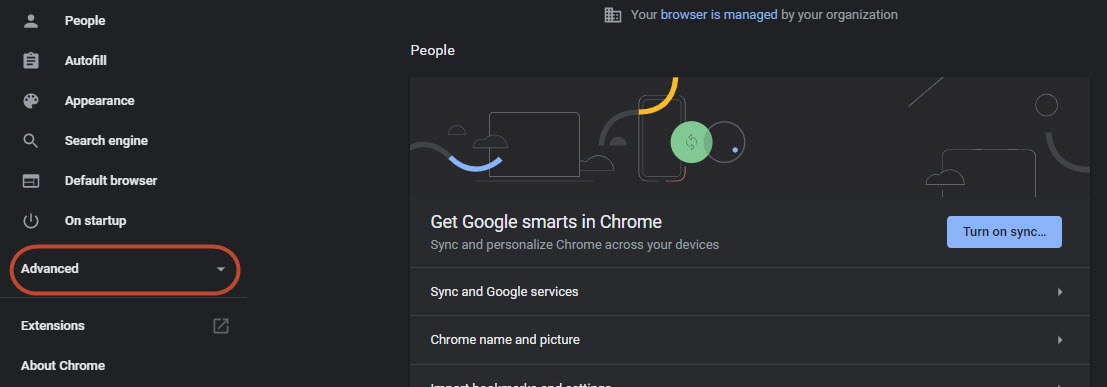Click arrow beside Sync and Google services
Viewport: 1107px width, 387px height.
[1060, 292]
